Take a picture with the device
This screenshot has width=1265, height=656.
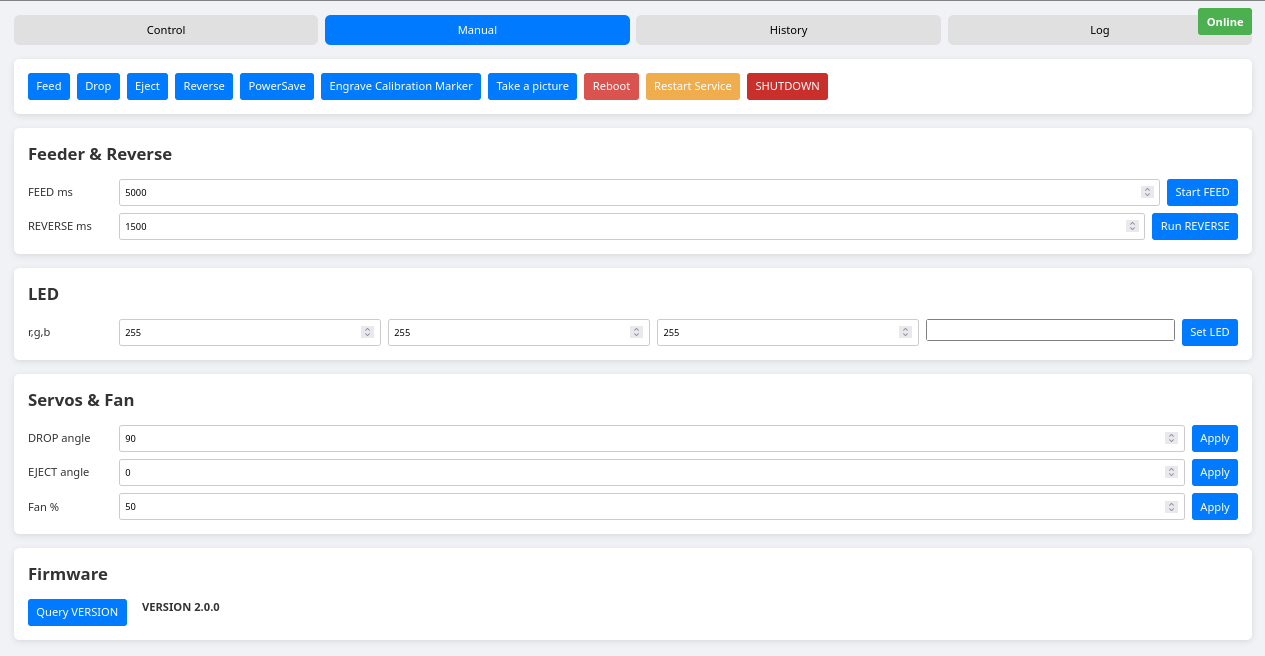pos(532,86)
